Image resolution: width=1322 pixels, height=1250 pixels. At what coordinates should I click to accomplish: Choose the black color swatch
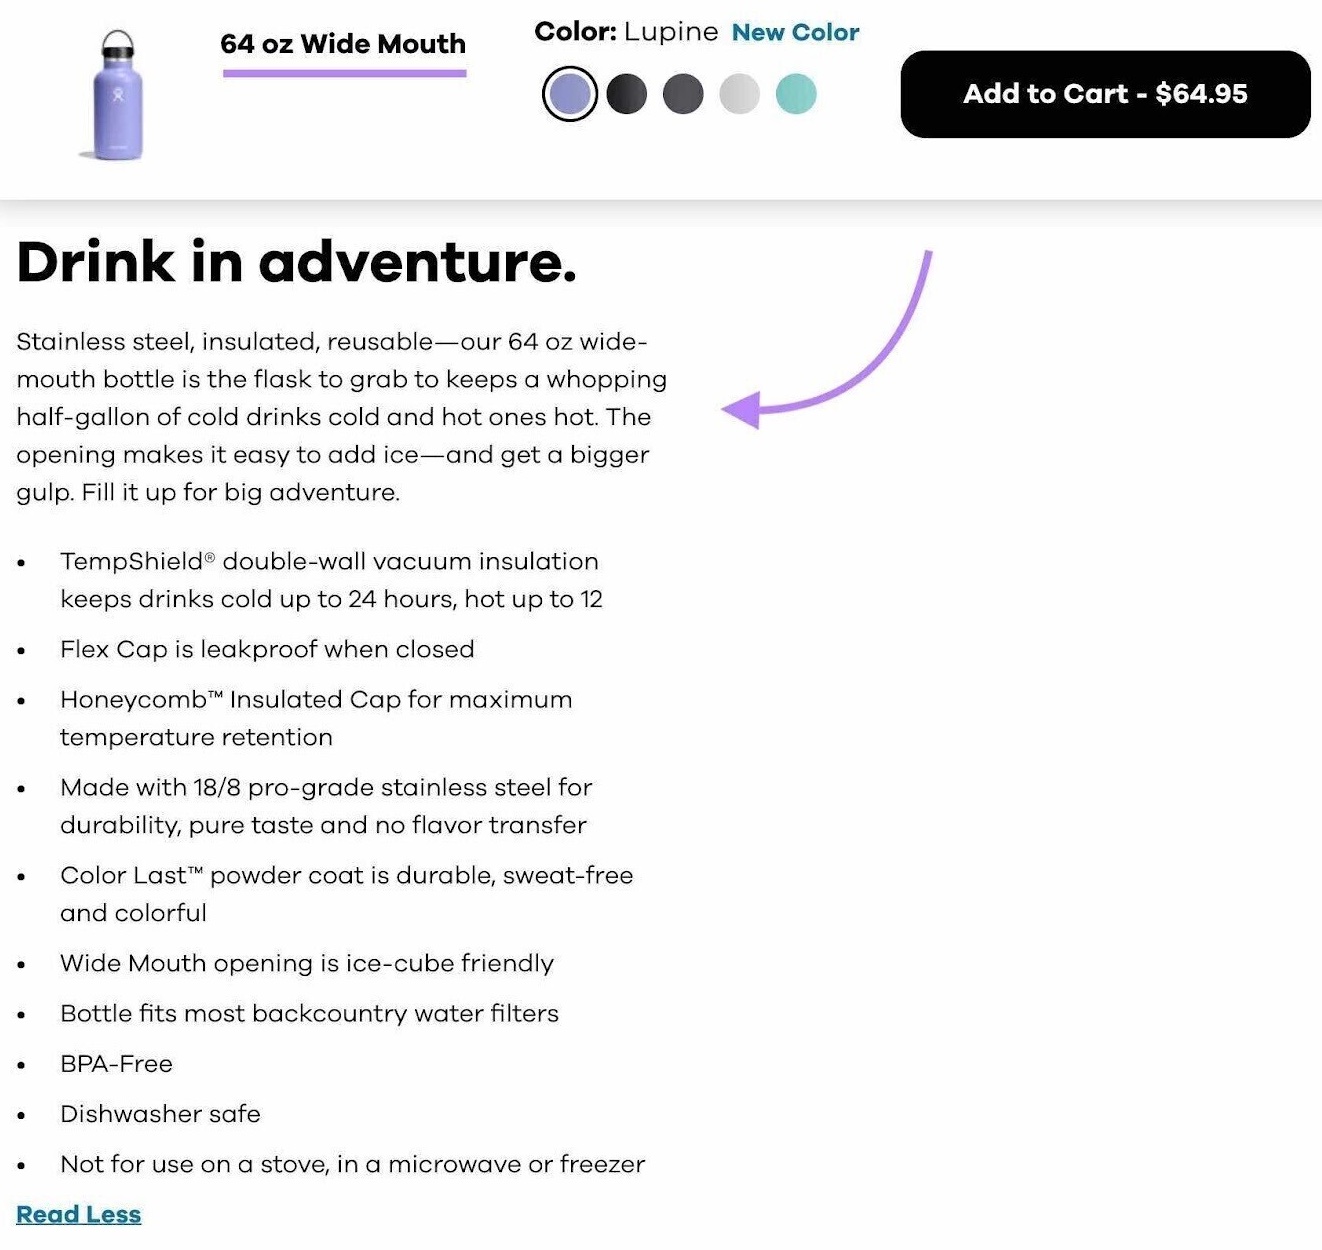[627, 94]
